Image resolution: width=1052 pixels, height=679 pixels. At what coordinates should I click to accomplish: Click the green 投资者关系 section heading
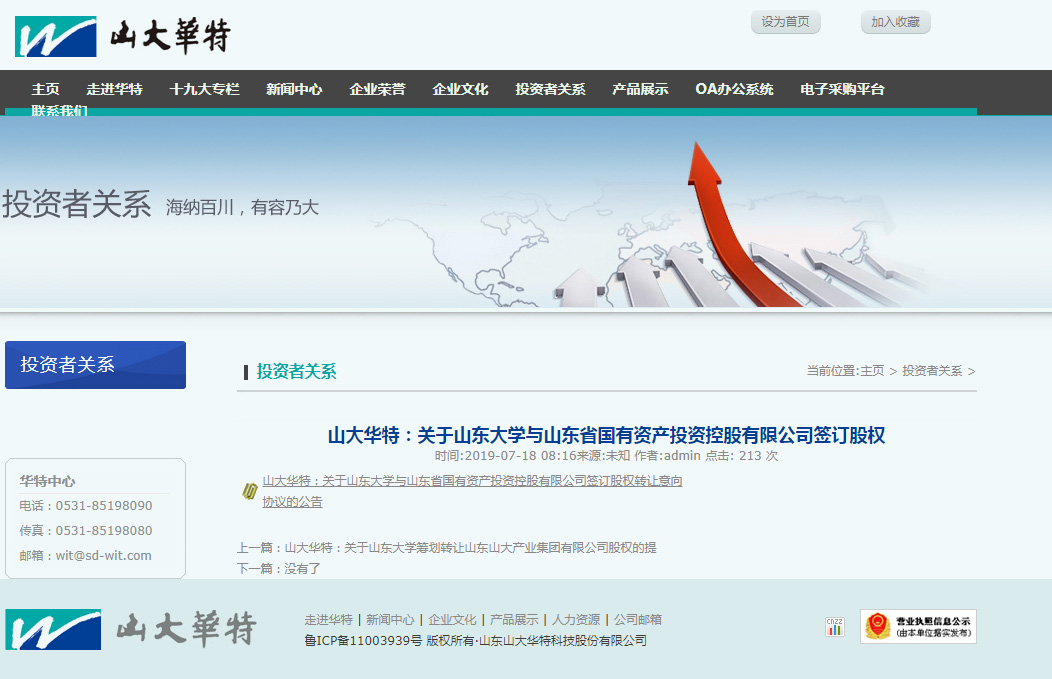(297, 372)
